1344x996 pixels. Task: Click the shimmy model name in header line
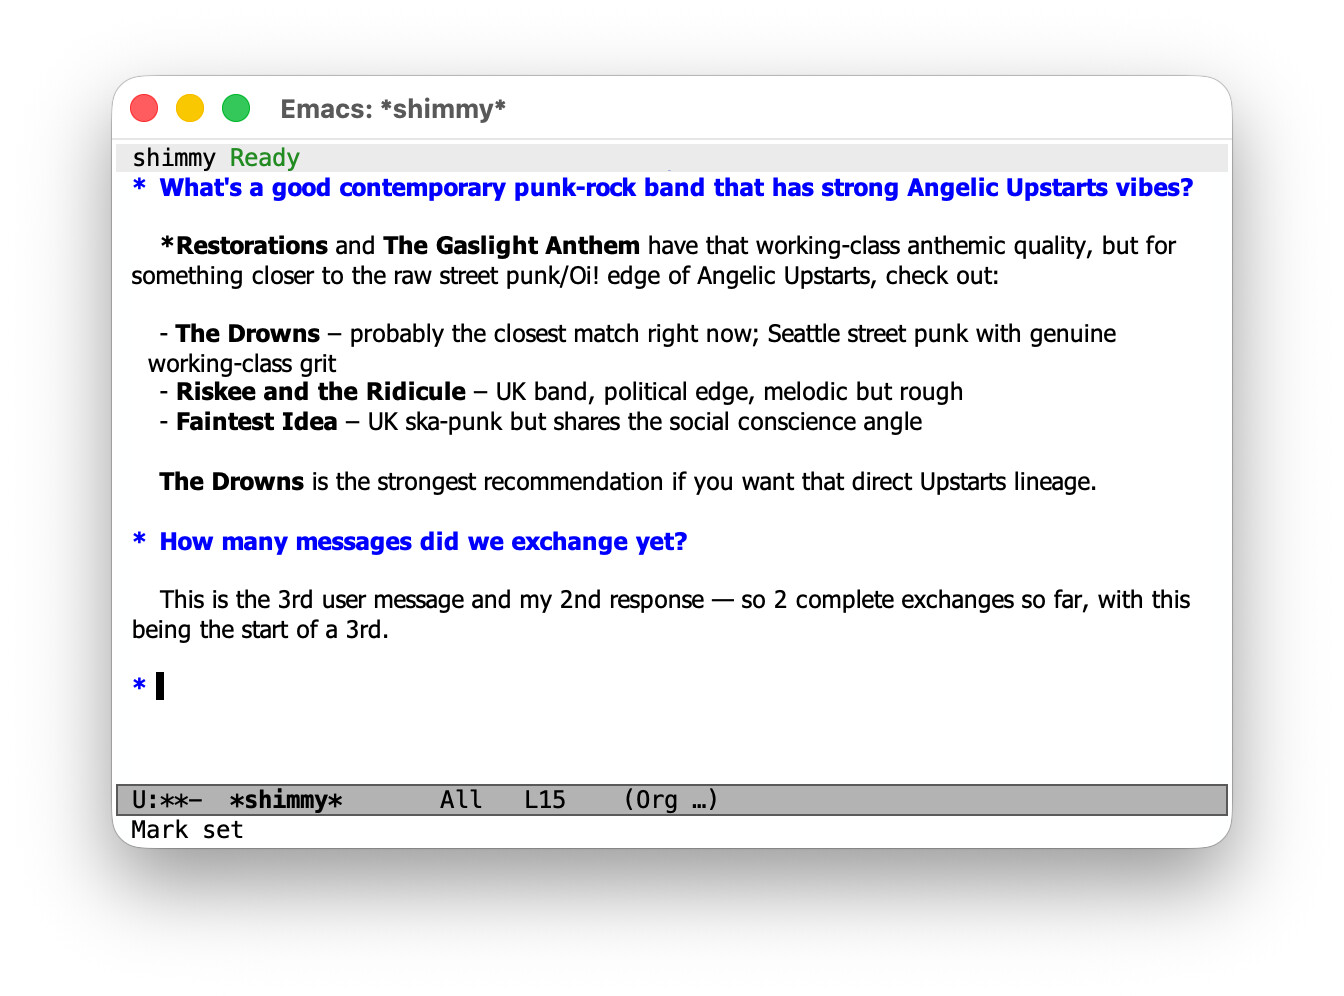point(172,157)
